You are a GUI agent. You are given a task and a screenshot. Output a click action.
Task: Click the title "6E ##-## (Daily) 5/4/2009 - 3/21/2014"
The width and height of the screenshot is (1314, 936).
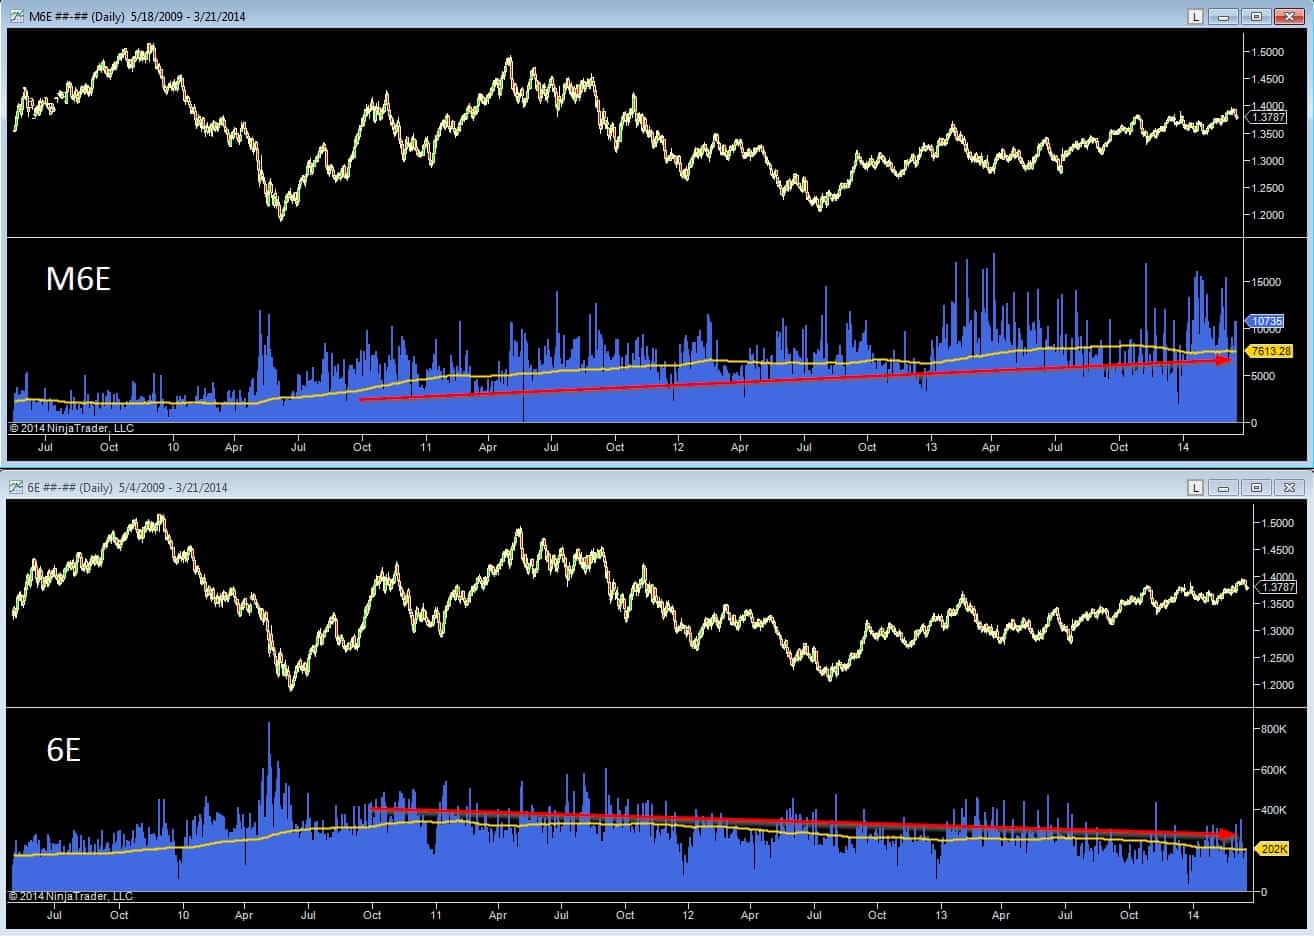pyautogui.click(x=128, y=487)
